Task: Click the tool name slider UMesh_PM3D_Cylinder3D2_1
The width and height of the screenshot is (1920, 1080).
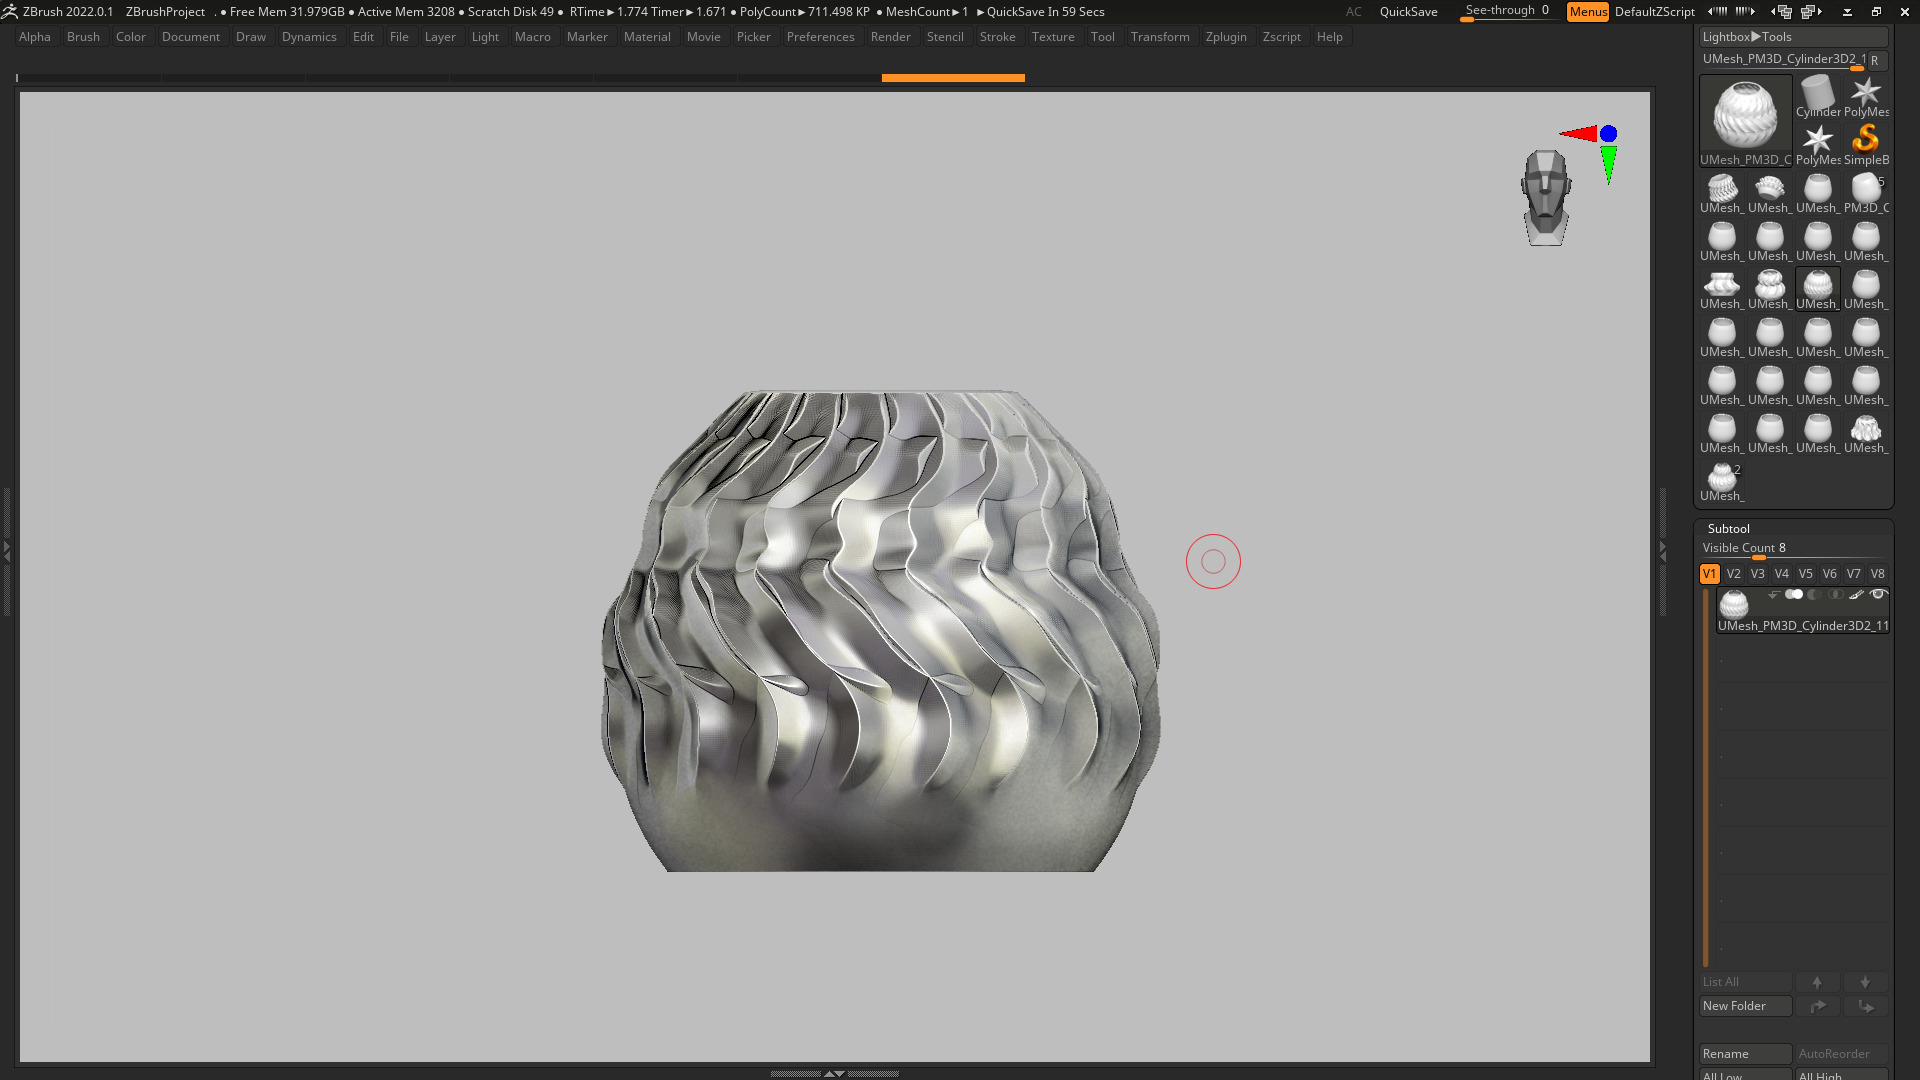Action: [1783, 60]
